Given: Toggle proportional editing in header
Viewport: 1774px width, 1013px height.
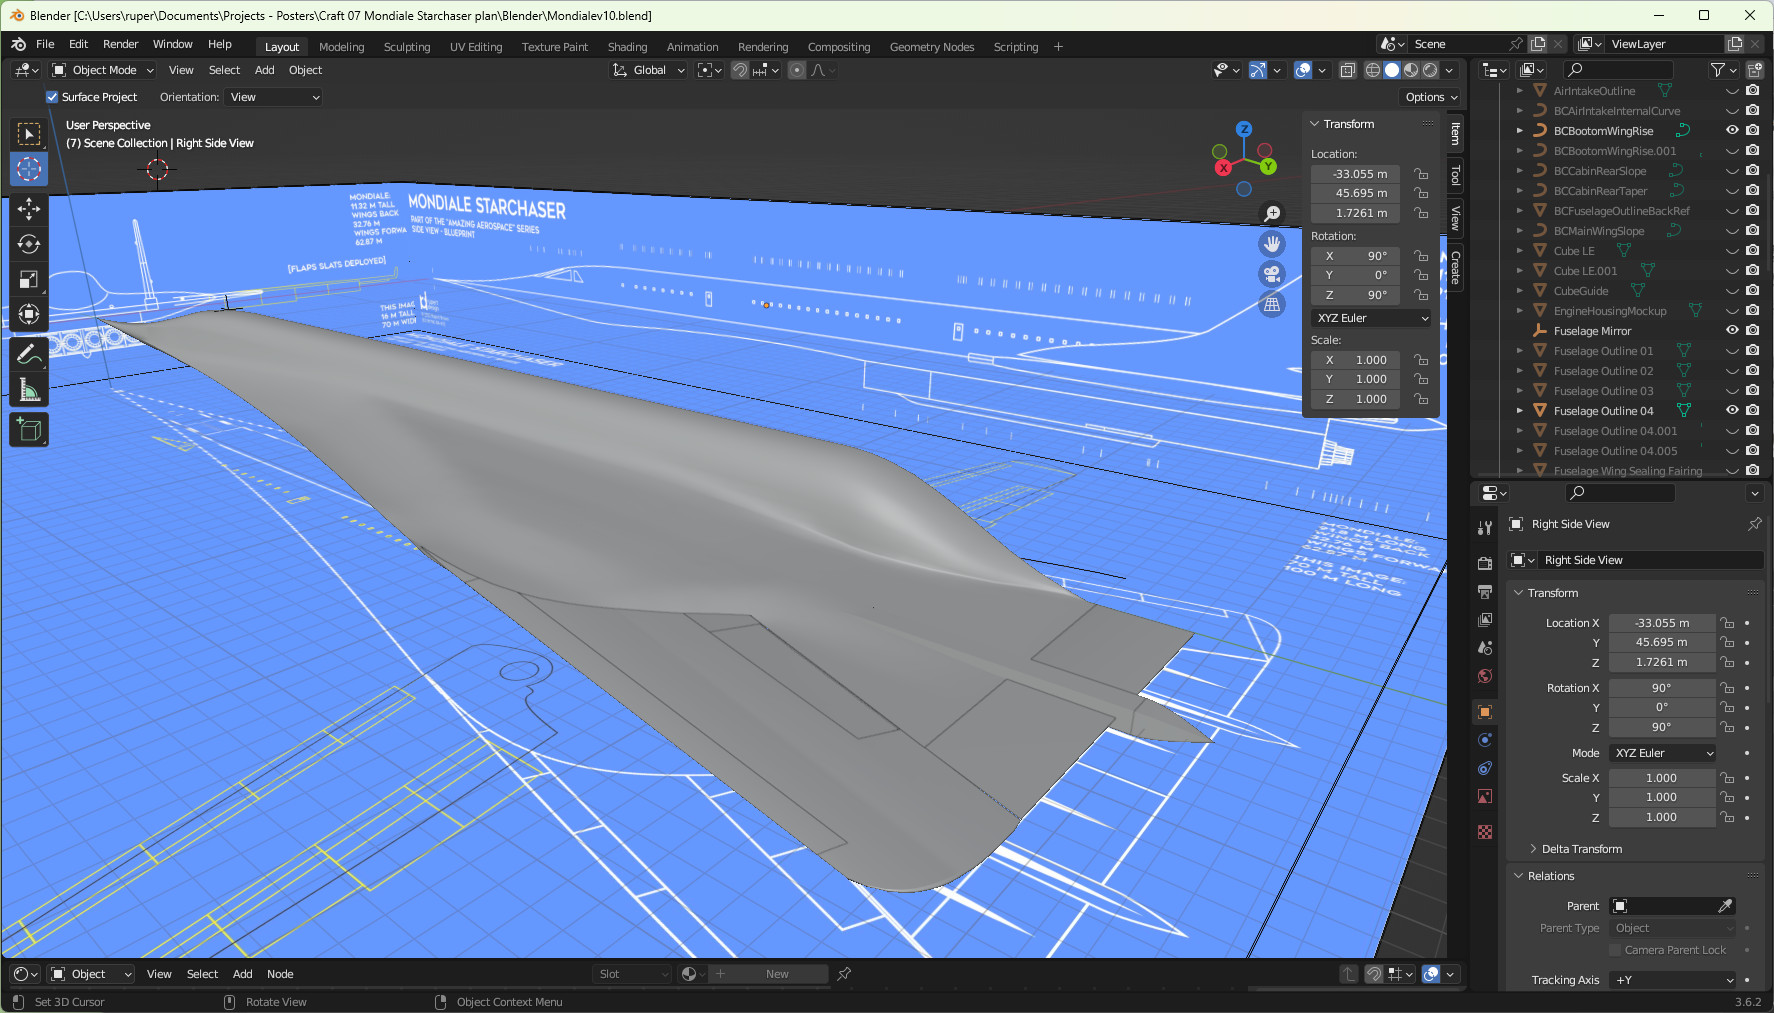Looking at the screenshot, I should 797,70.
